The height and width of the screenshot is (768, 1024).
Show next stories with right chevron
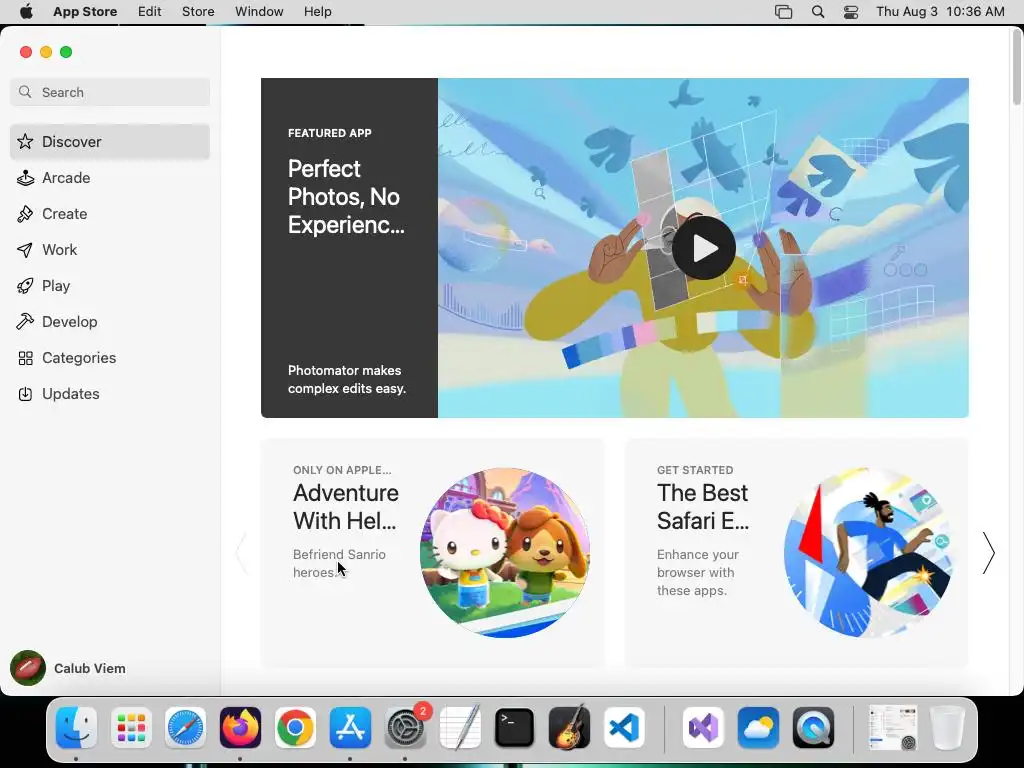coord(989,552)
